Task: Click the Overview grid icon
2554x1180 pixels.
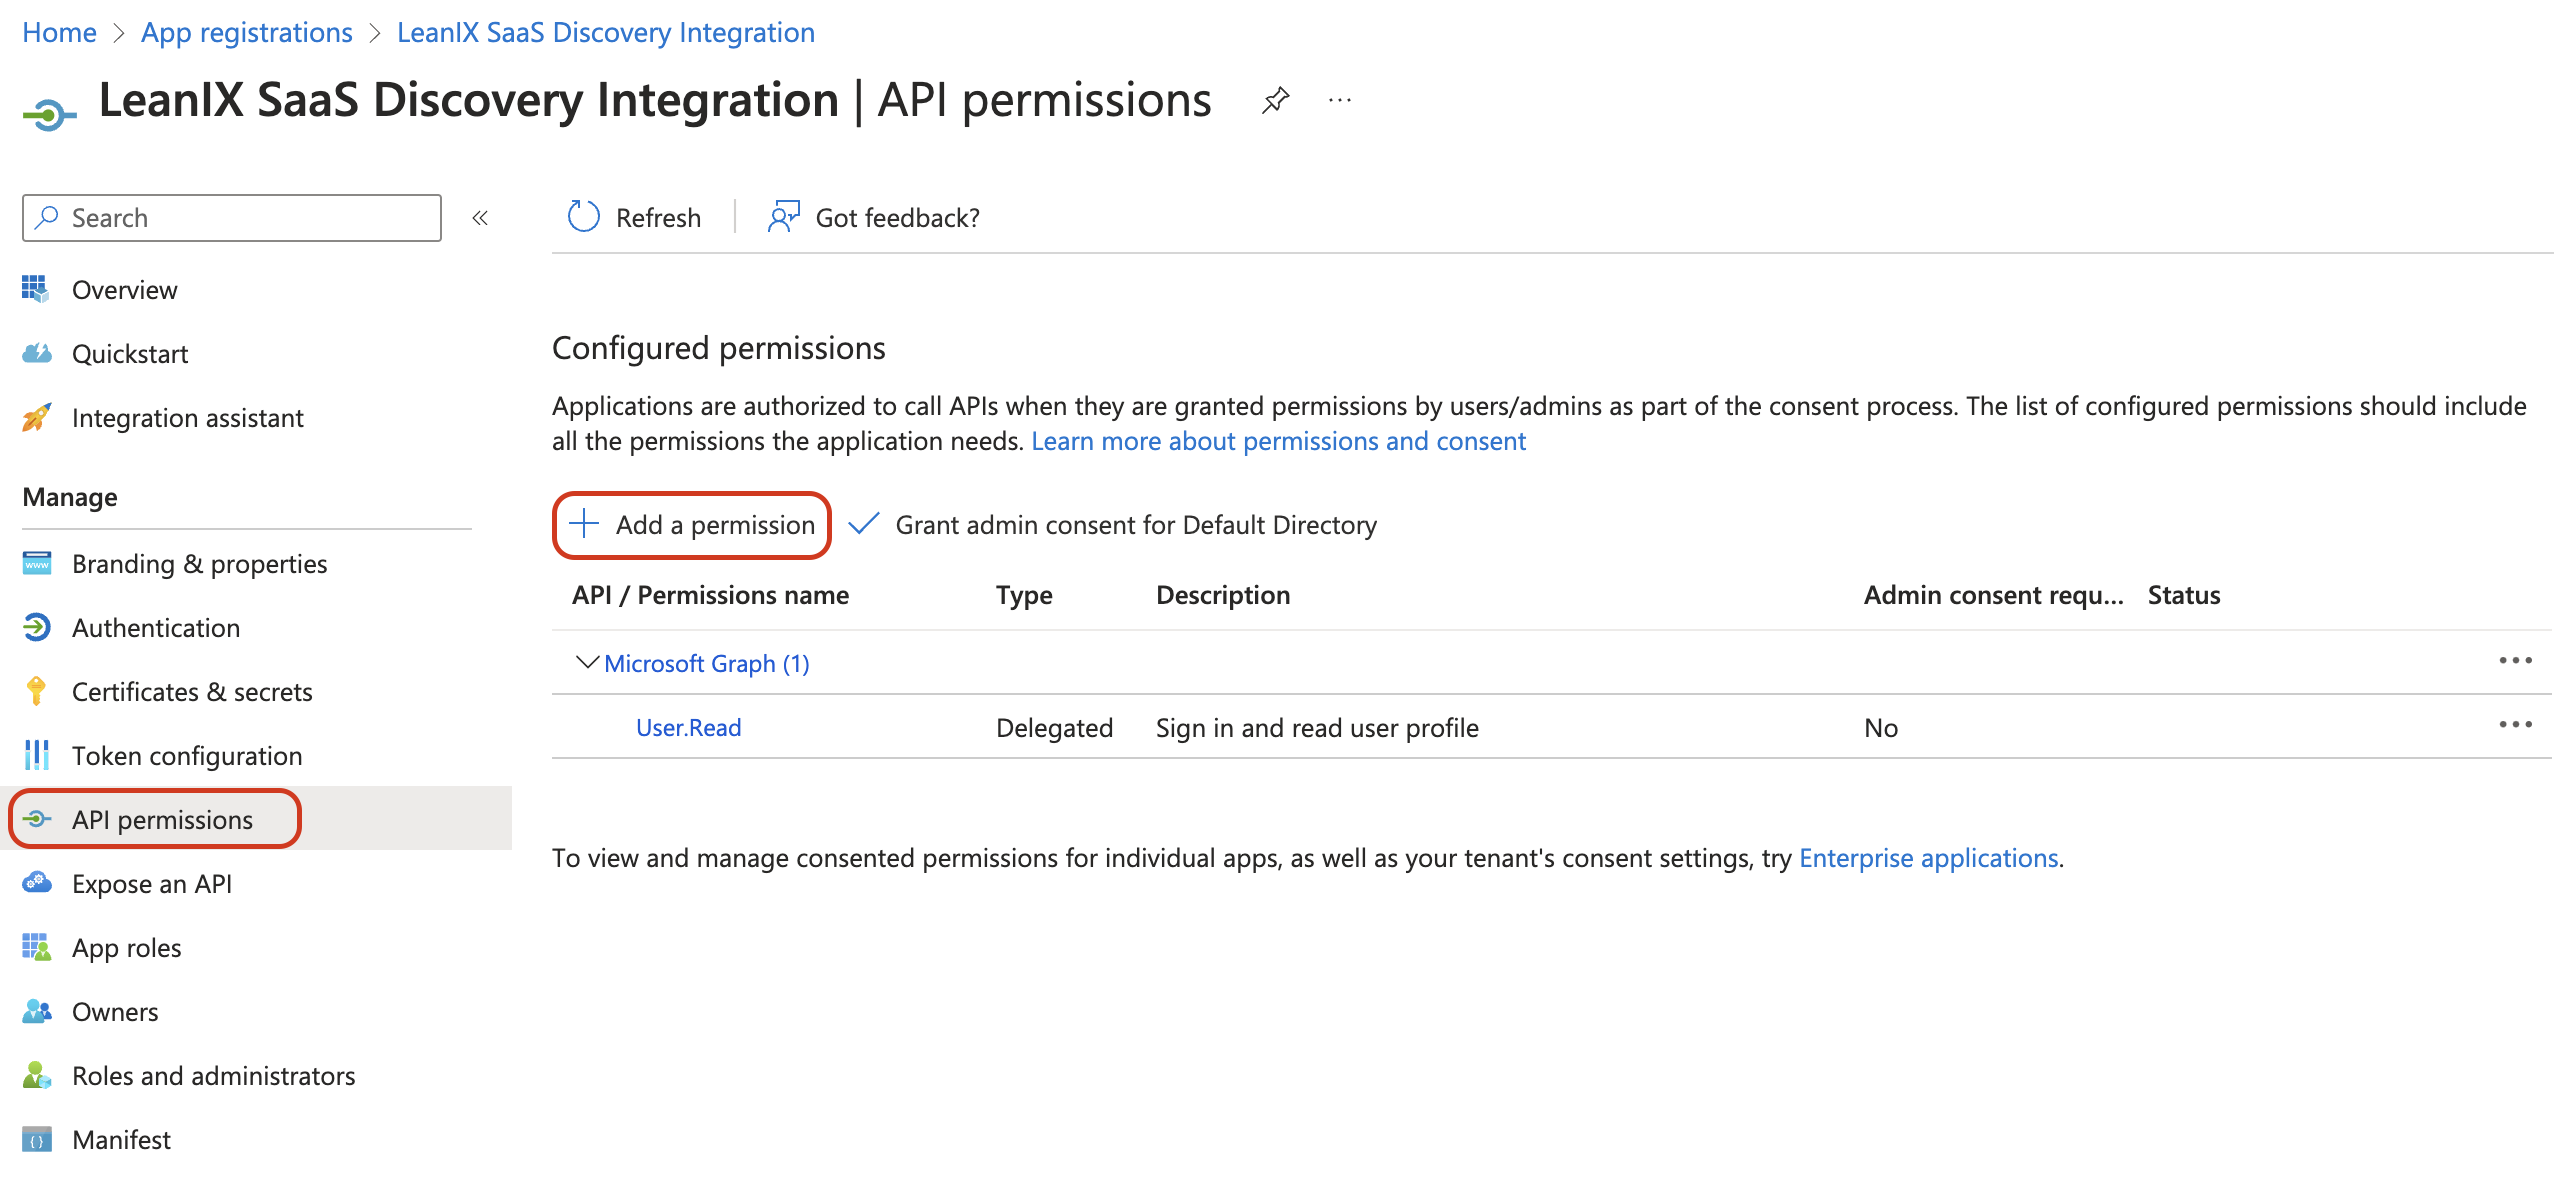Action: [x=35, y=289]
